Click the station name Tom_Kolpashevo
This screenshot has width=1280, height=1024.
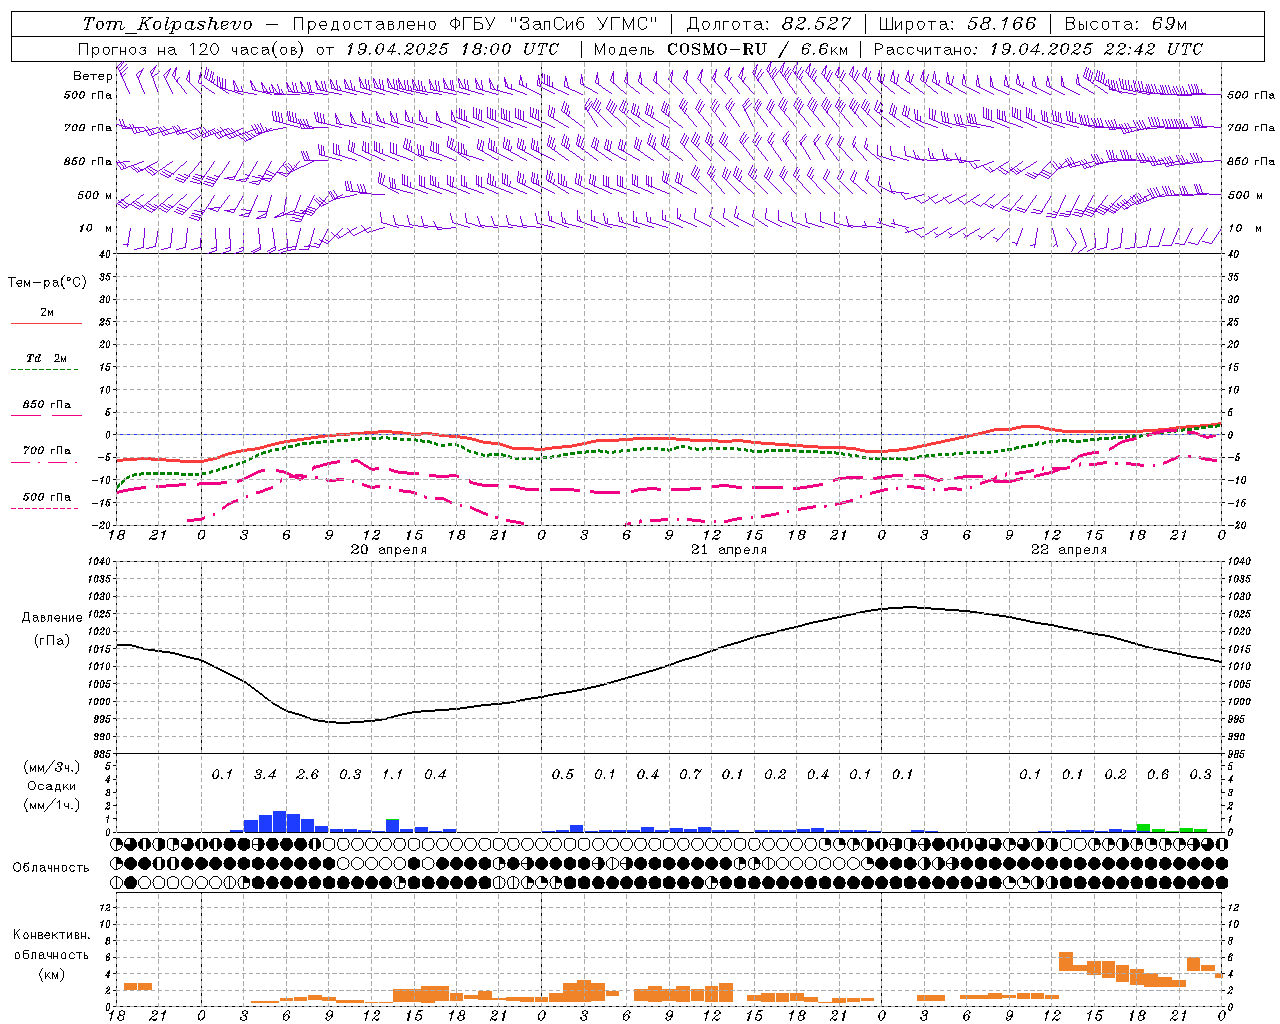click(x=167, y=24)
